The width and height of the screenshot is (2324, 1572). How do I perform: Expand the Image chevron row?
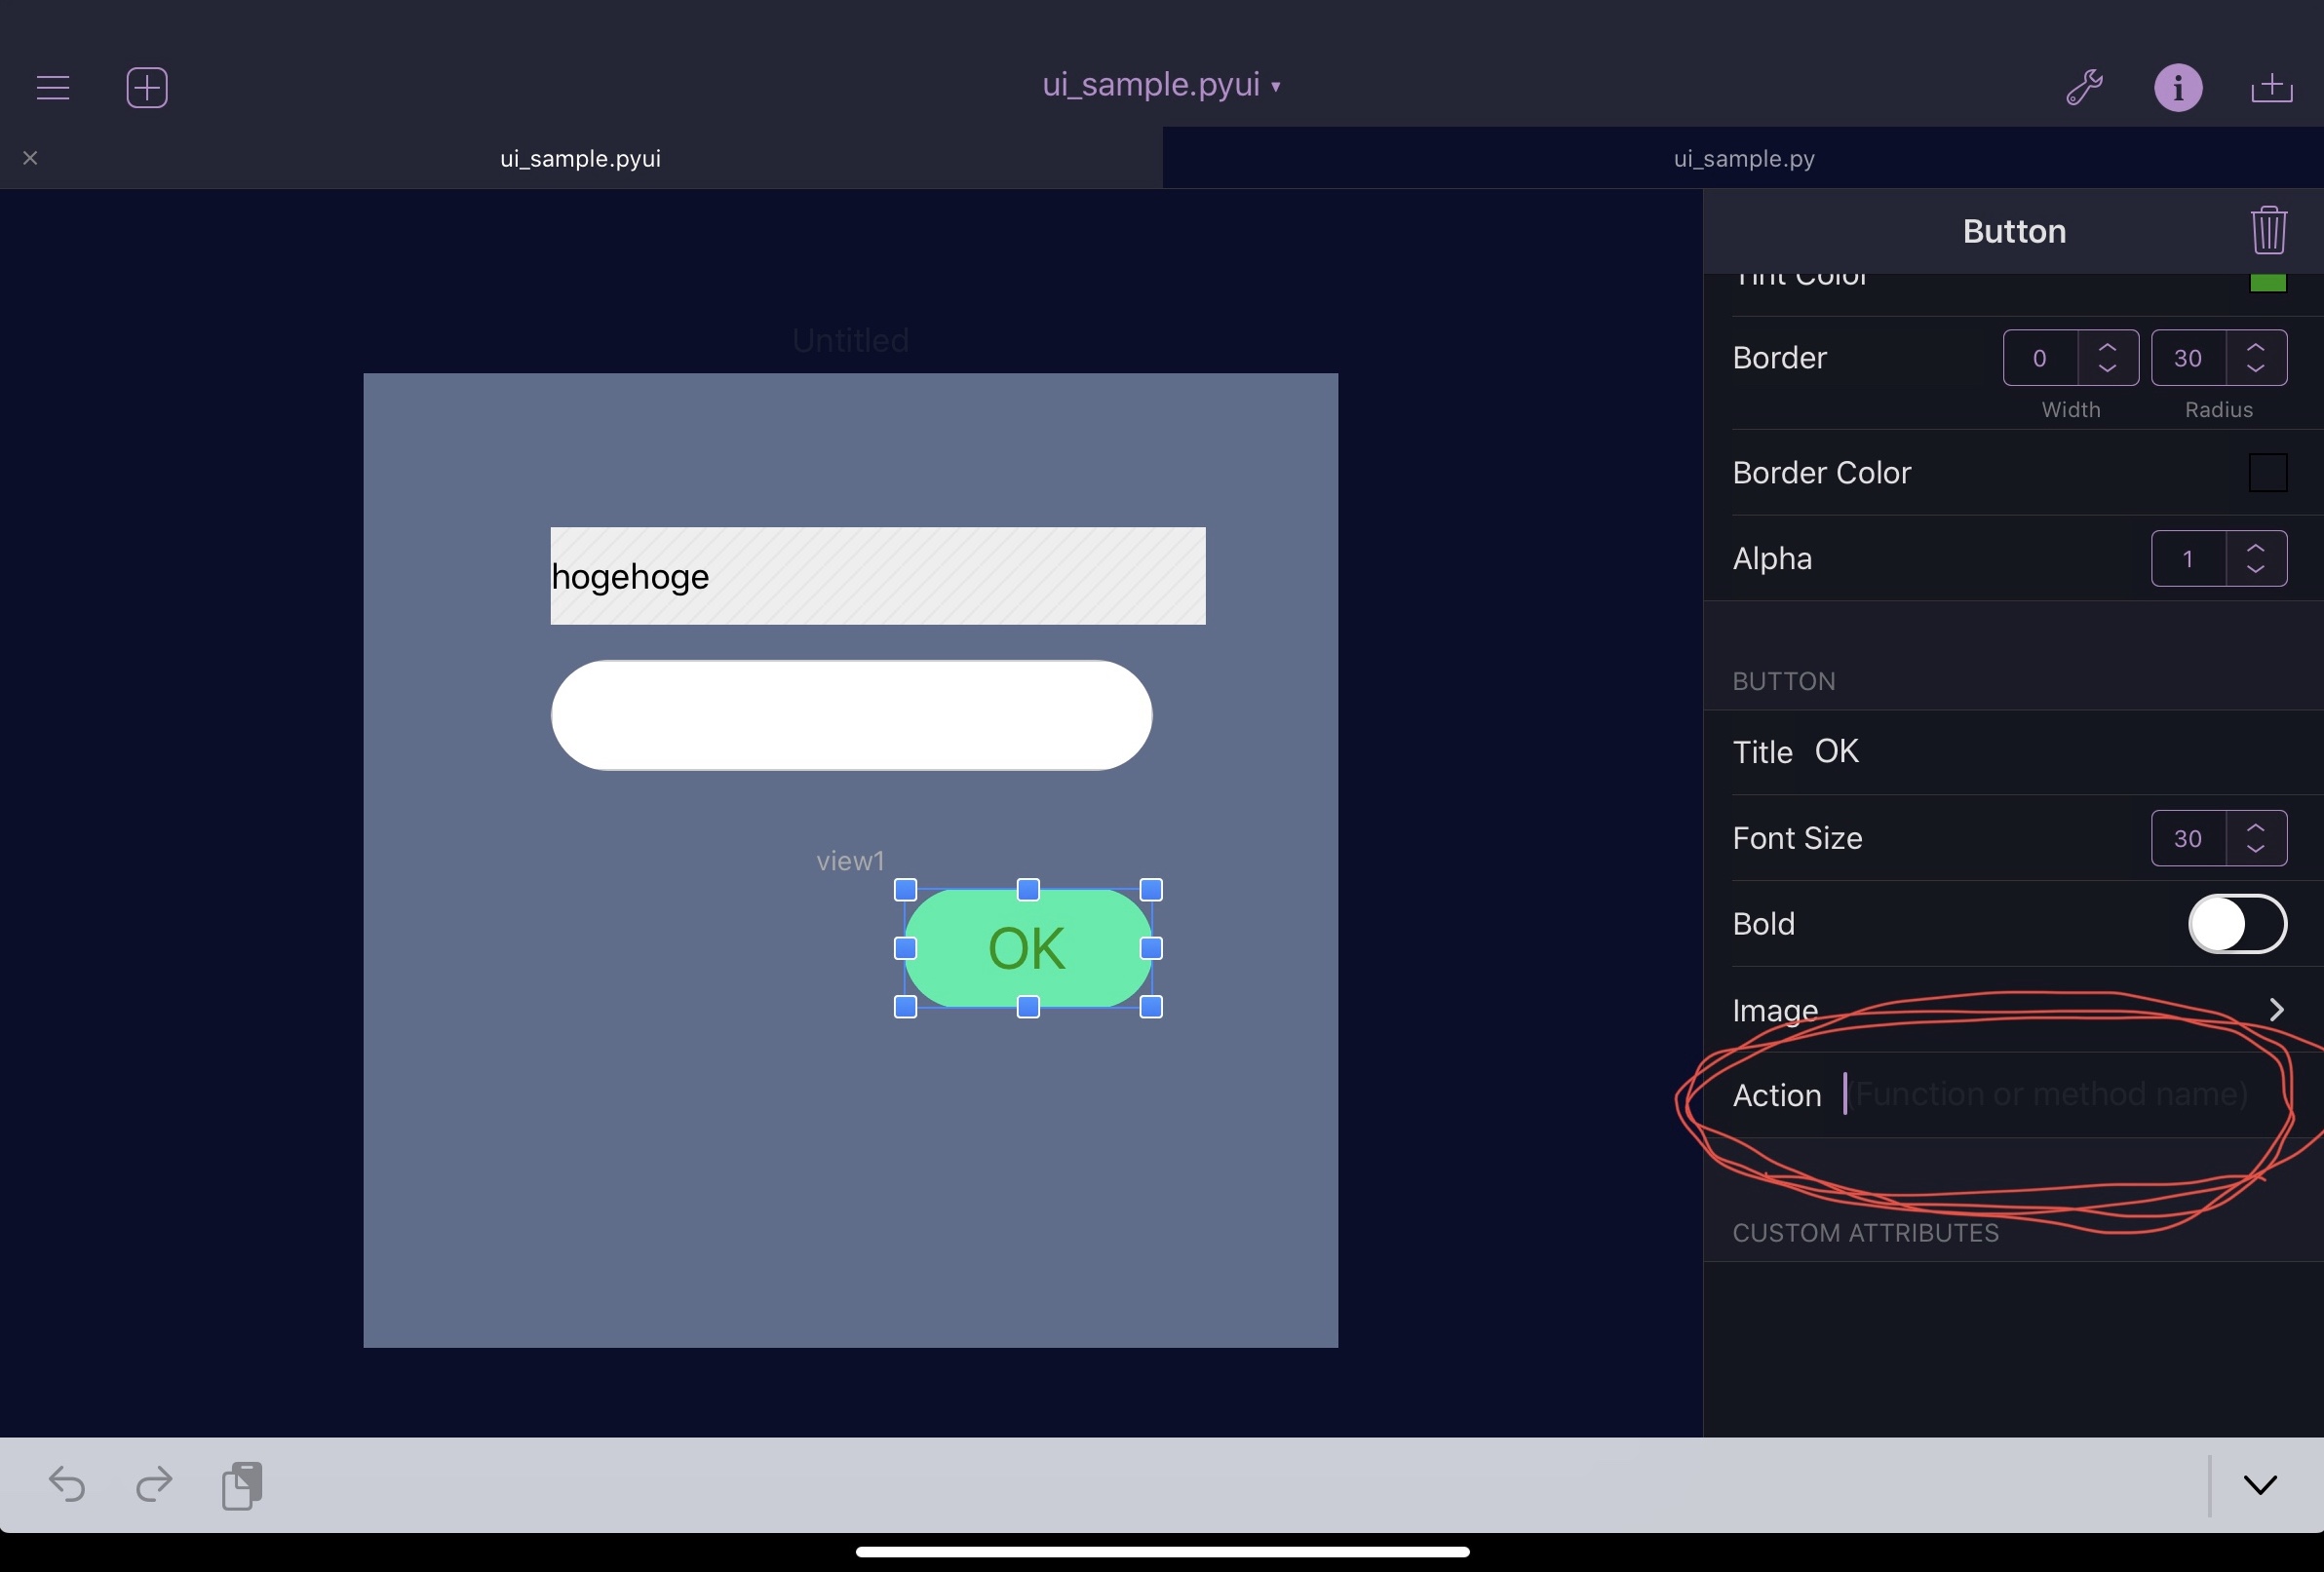2276,1010
